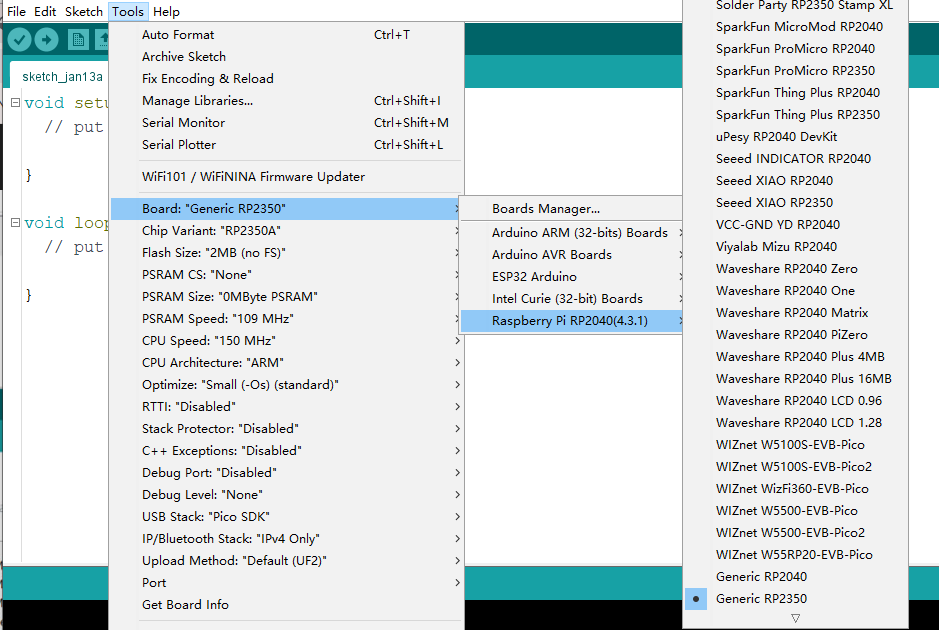Screen dimensions: 939x630
Task: Expand the Optimize submenu arrow
Action: [457, 384]
